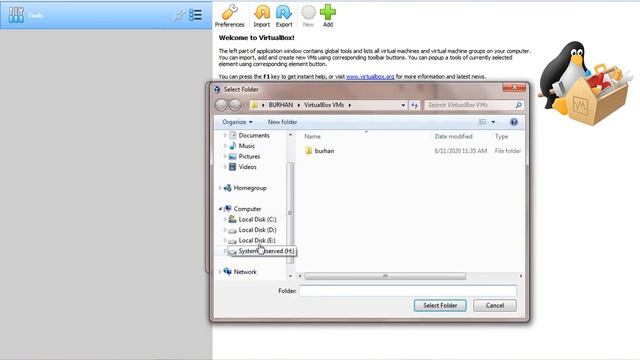
Task: Select the Tools item in the left panel
Action: [106, 15]
